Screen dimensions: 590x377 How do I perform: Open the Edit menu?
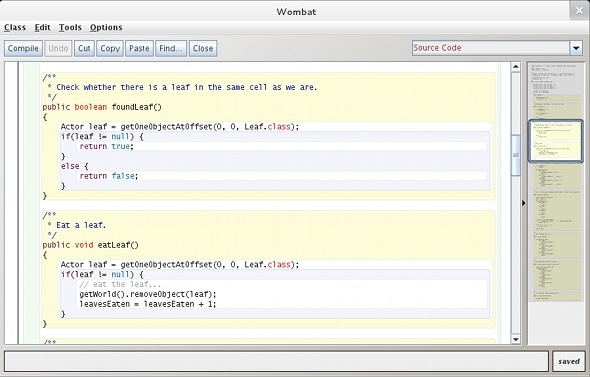[x=43, y=27]
